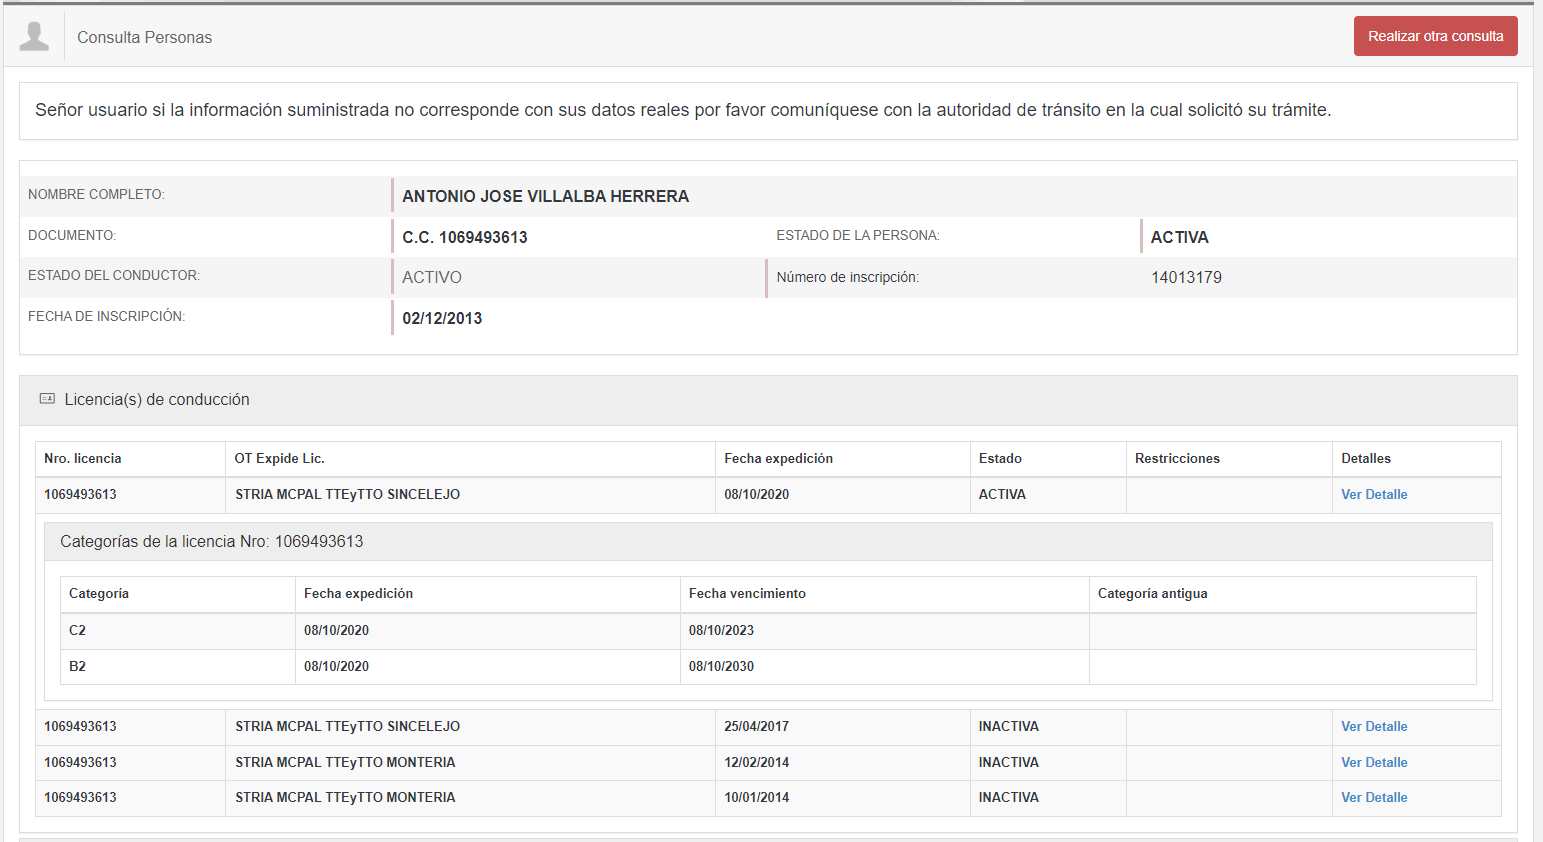1543x842 pixels.
Task: Click the Categorías de la licencia header
Action: click(x=211, y=542)
